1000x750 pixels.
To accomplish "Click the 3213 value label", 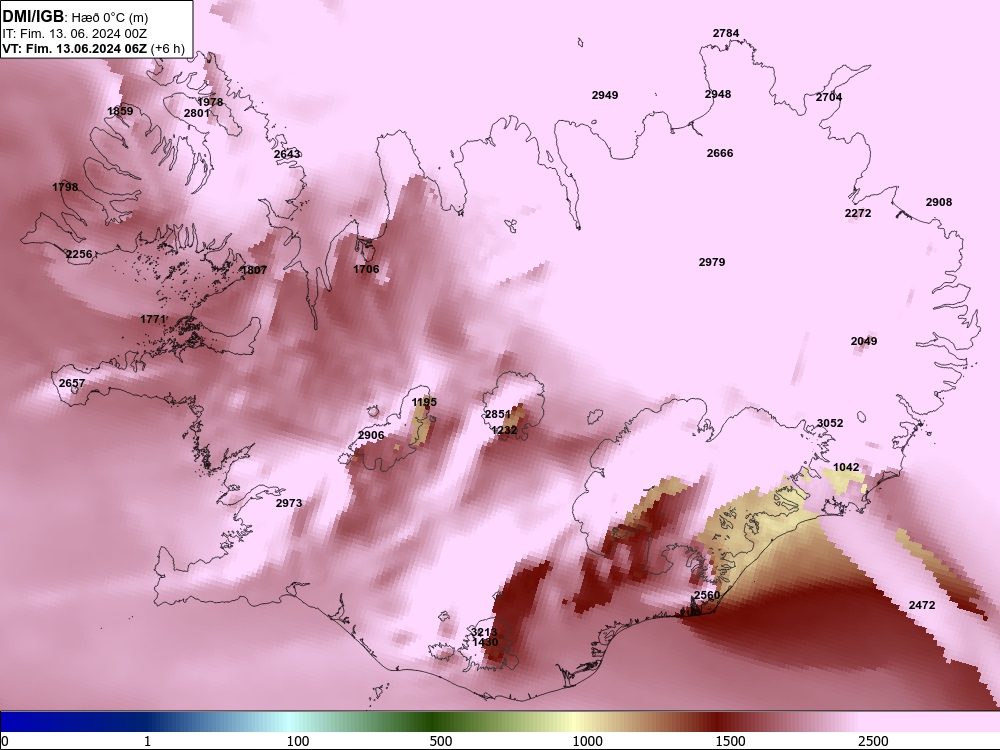I will (x=483, y=632).
